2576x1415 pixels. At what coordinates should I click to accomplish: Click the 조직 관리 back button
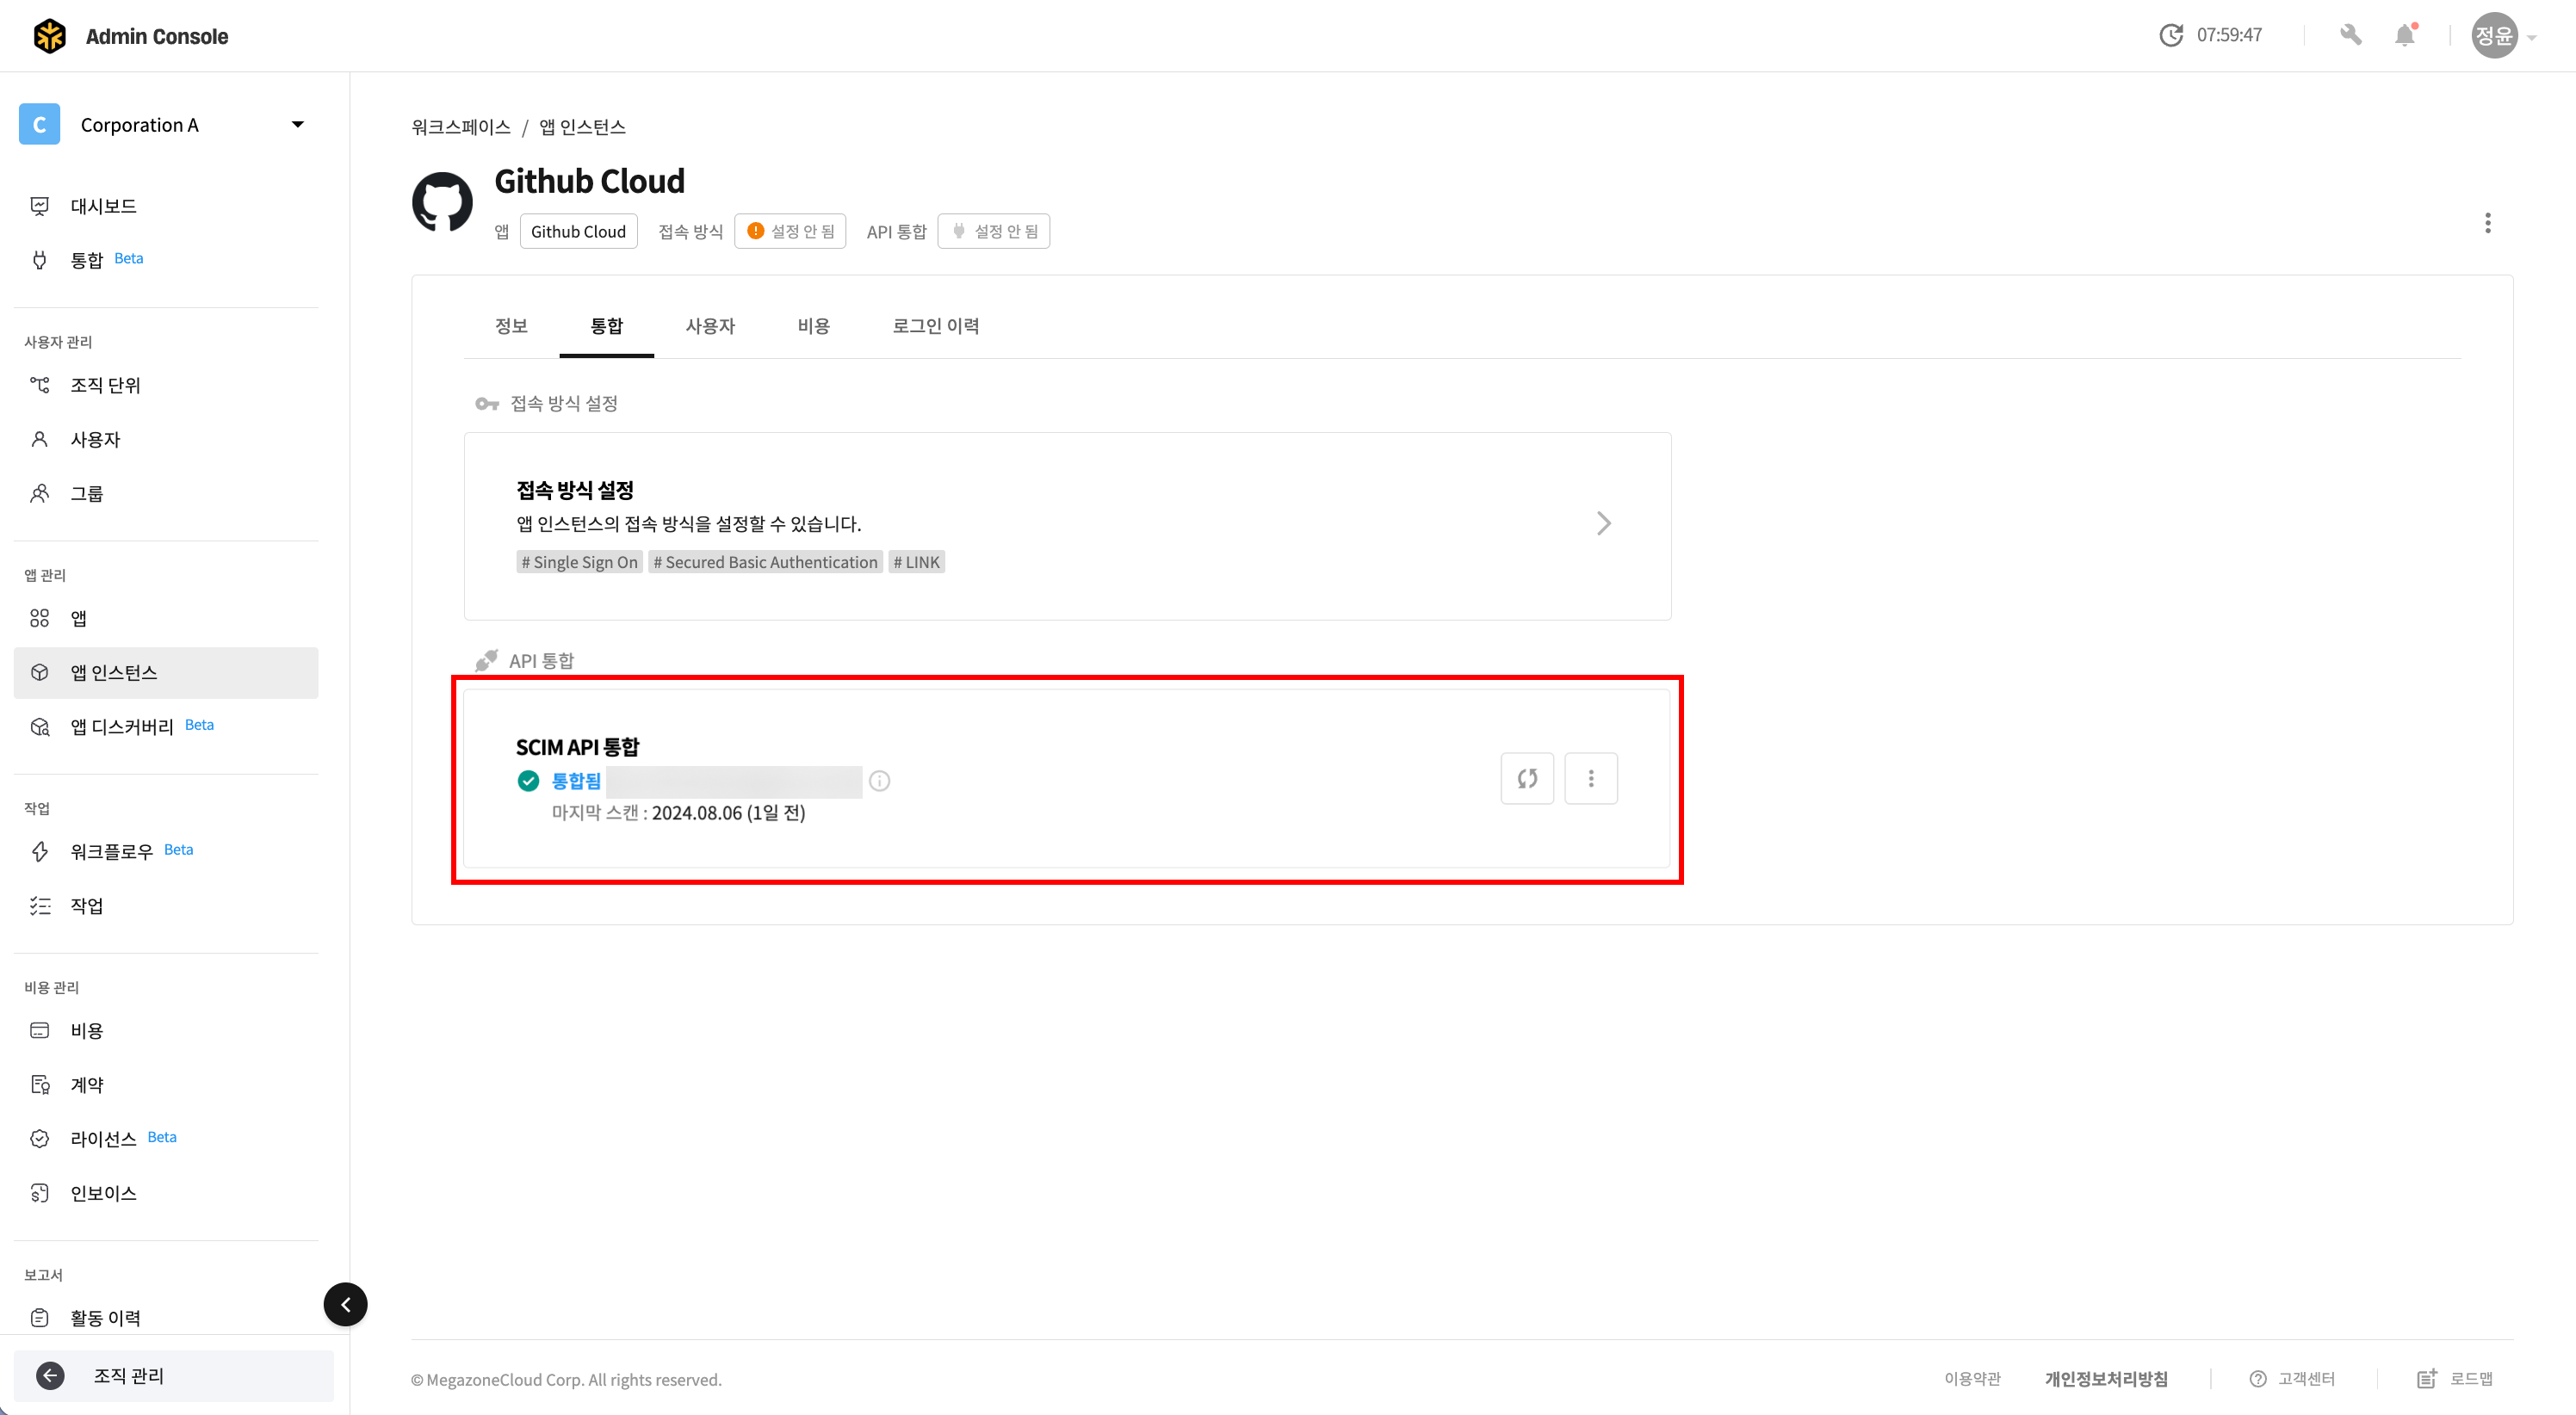coord(174,1376)
